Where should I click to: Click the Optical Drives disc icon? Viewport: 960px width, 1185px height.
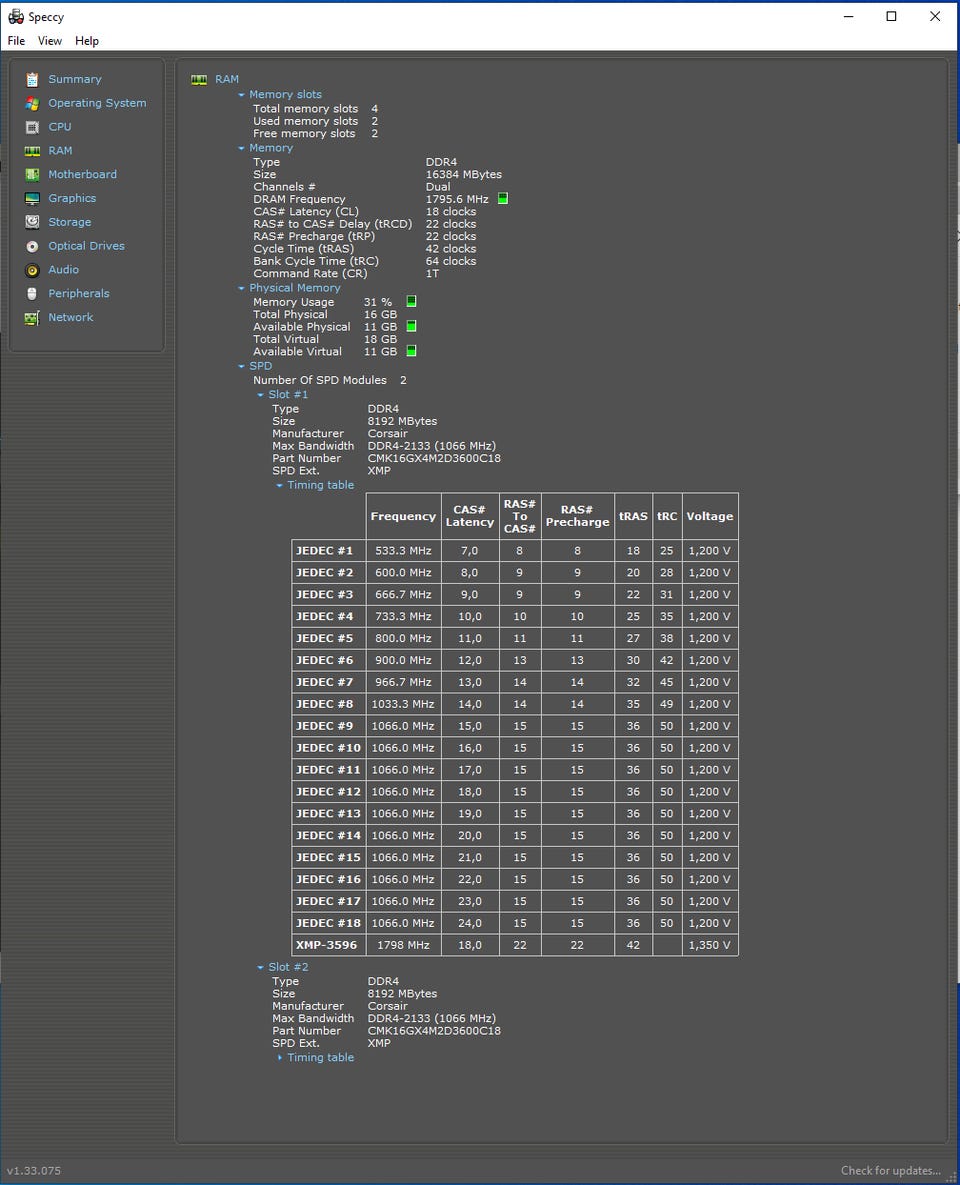tap(32, 246)
